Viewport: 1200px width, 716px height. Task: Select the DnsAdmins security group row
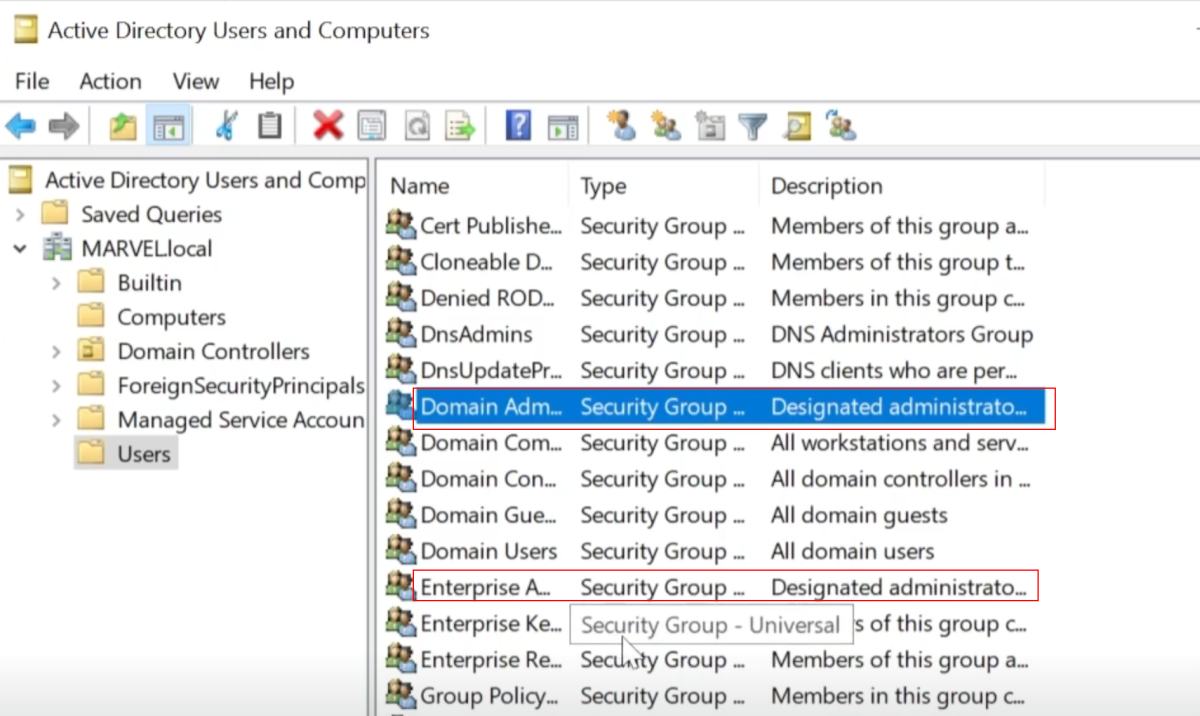click(476, 335)
